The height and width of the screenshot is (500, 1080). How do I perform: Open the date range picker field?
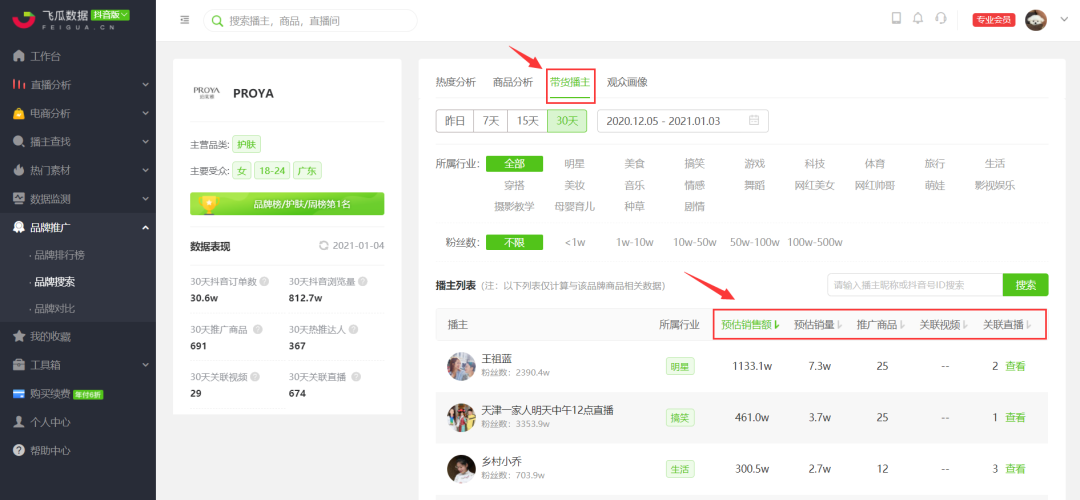683,121
